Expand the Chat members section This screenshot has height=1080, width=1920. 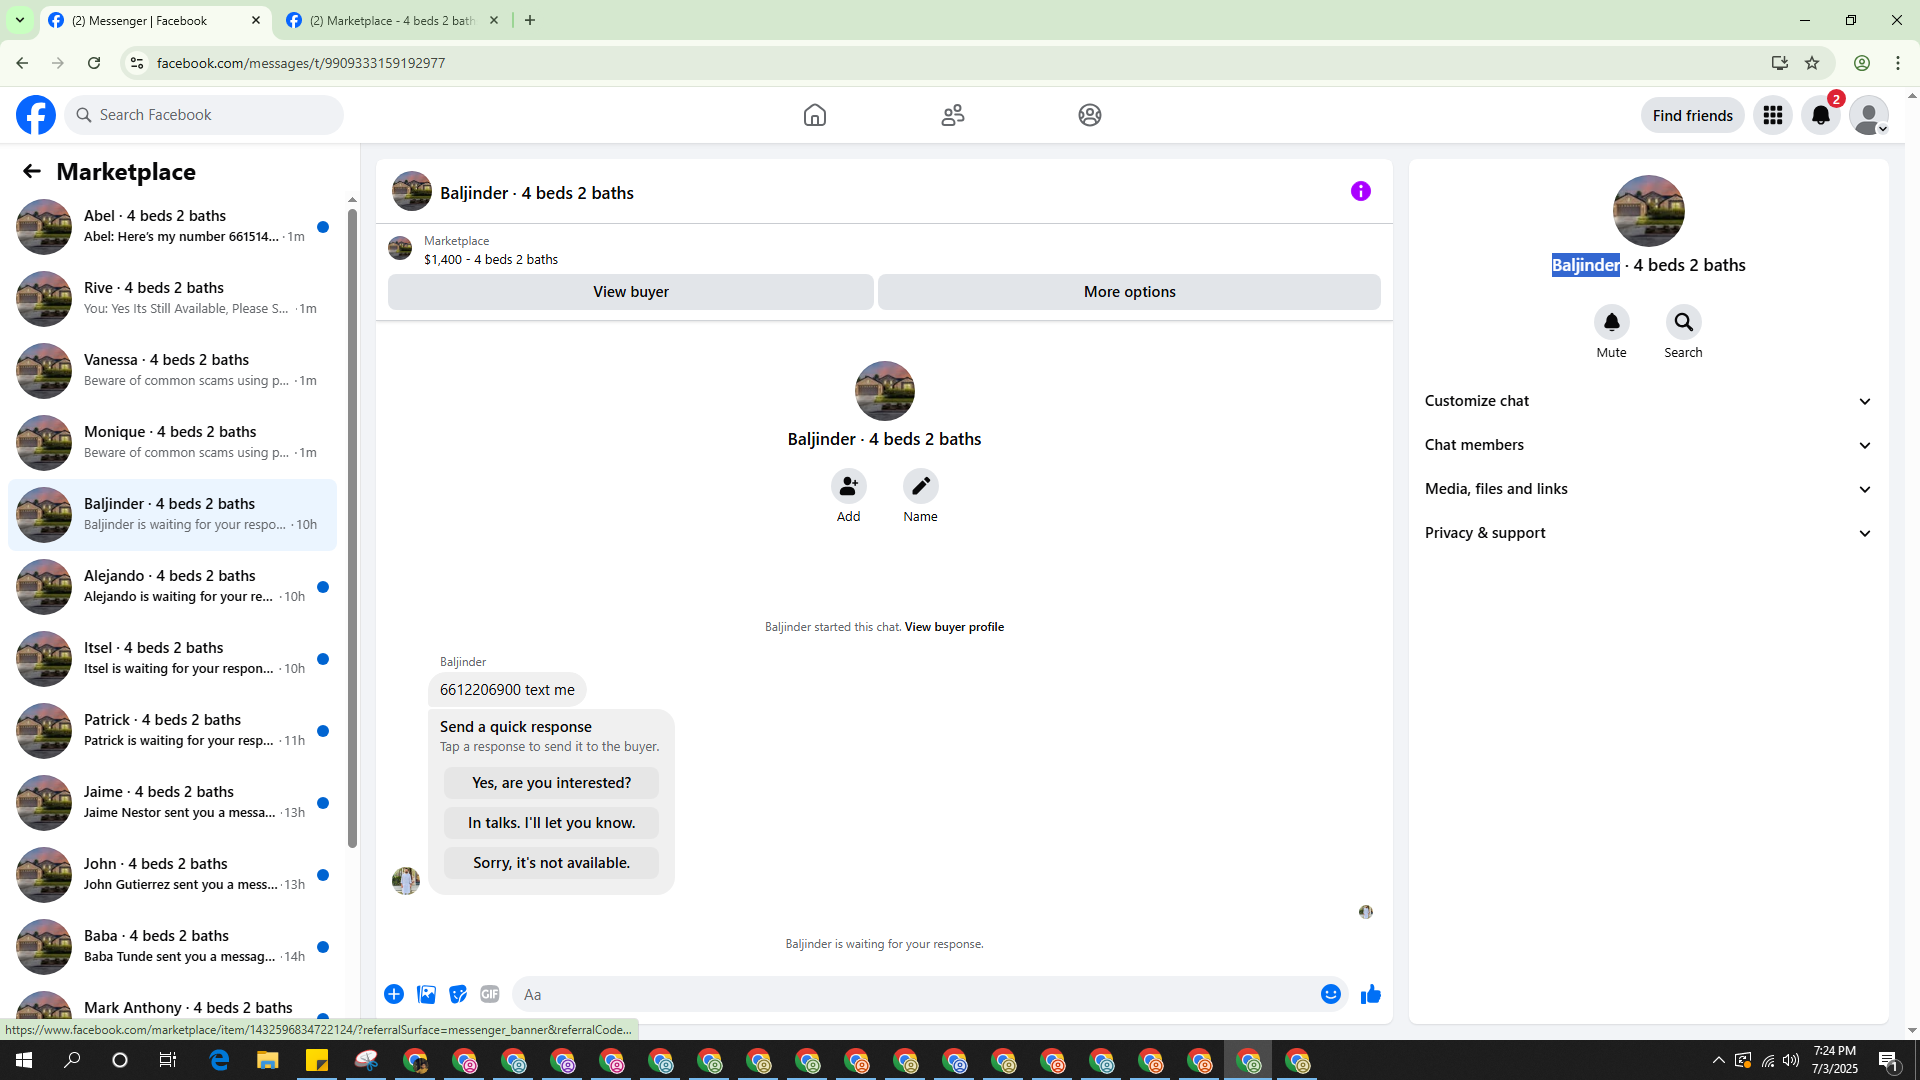1648,445
